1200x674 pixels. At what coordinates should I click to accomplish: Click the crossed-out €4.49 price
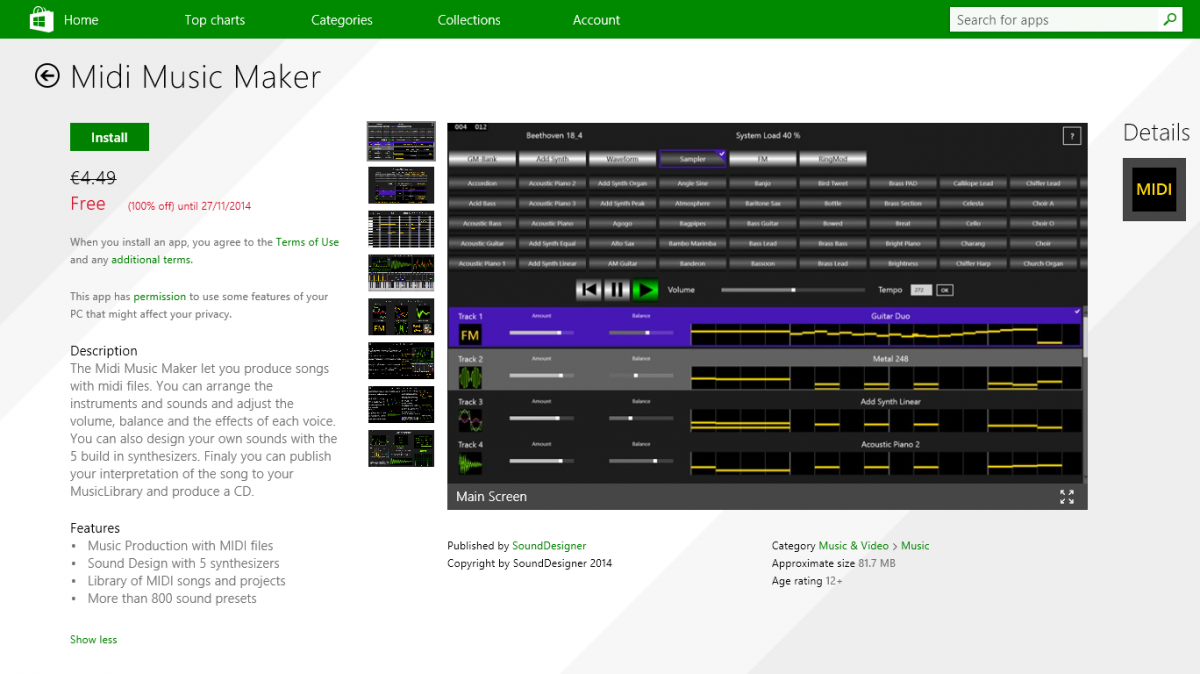pos(93,178)
